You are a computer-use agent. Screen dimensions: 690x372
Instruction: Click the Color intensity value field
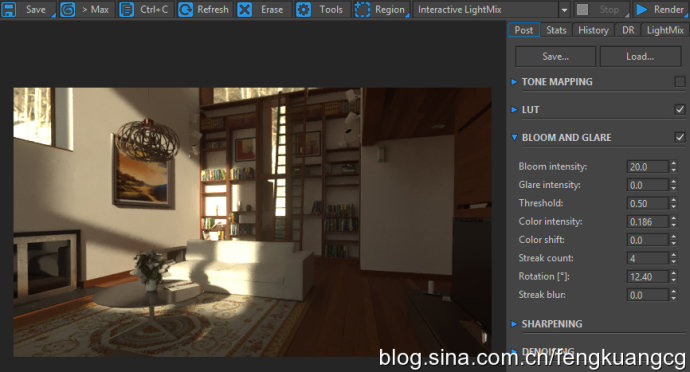click(x=647, y=222)
